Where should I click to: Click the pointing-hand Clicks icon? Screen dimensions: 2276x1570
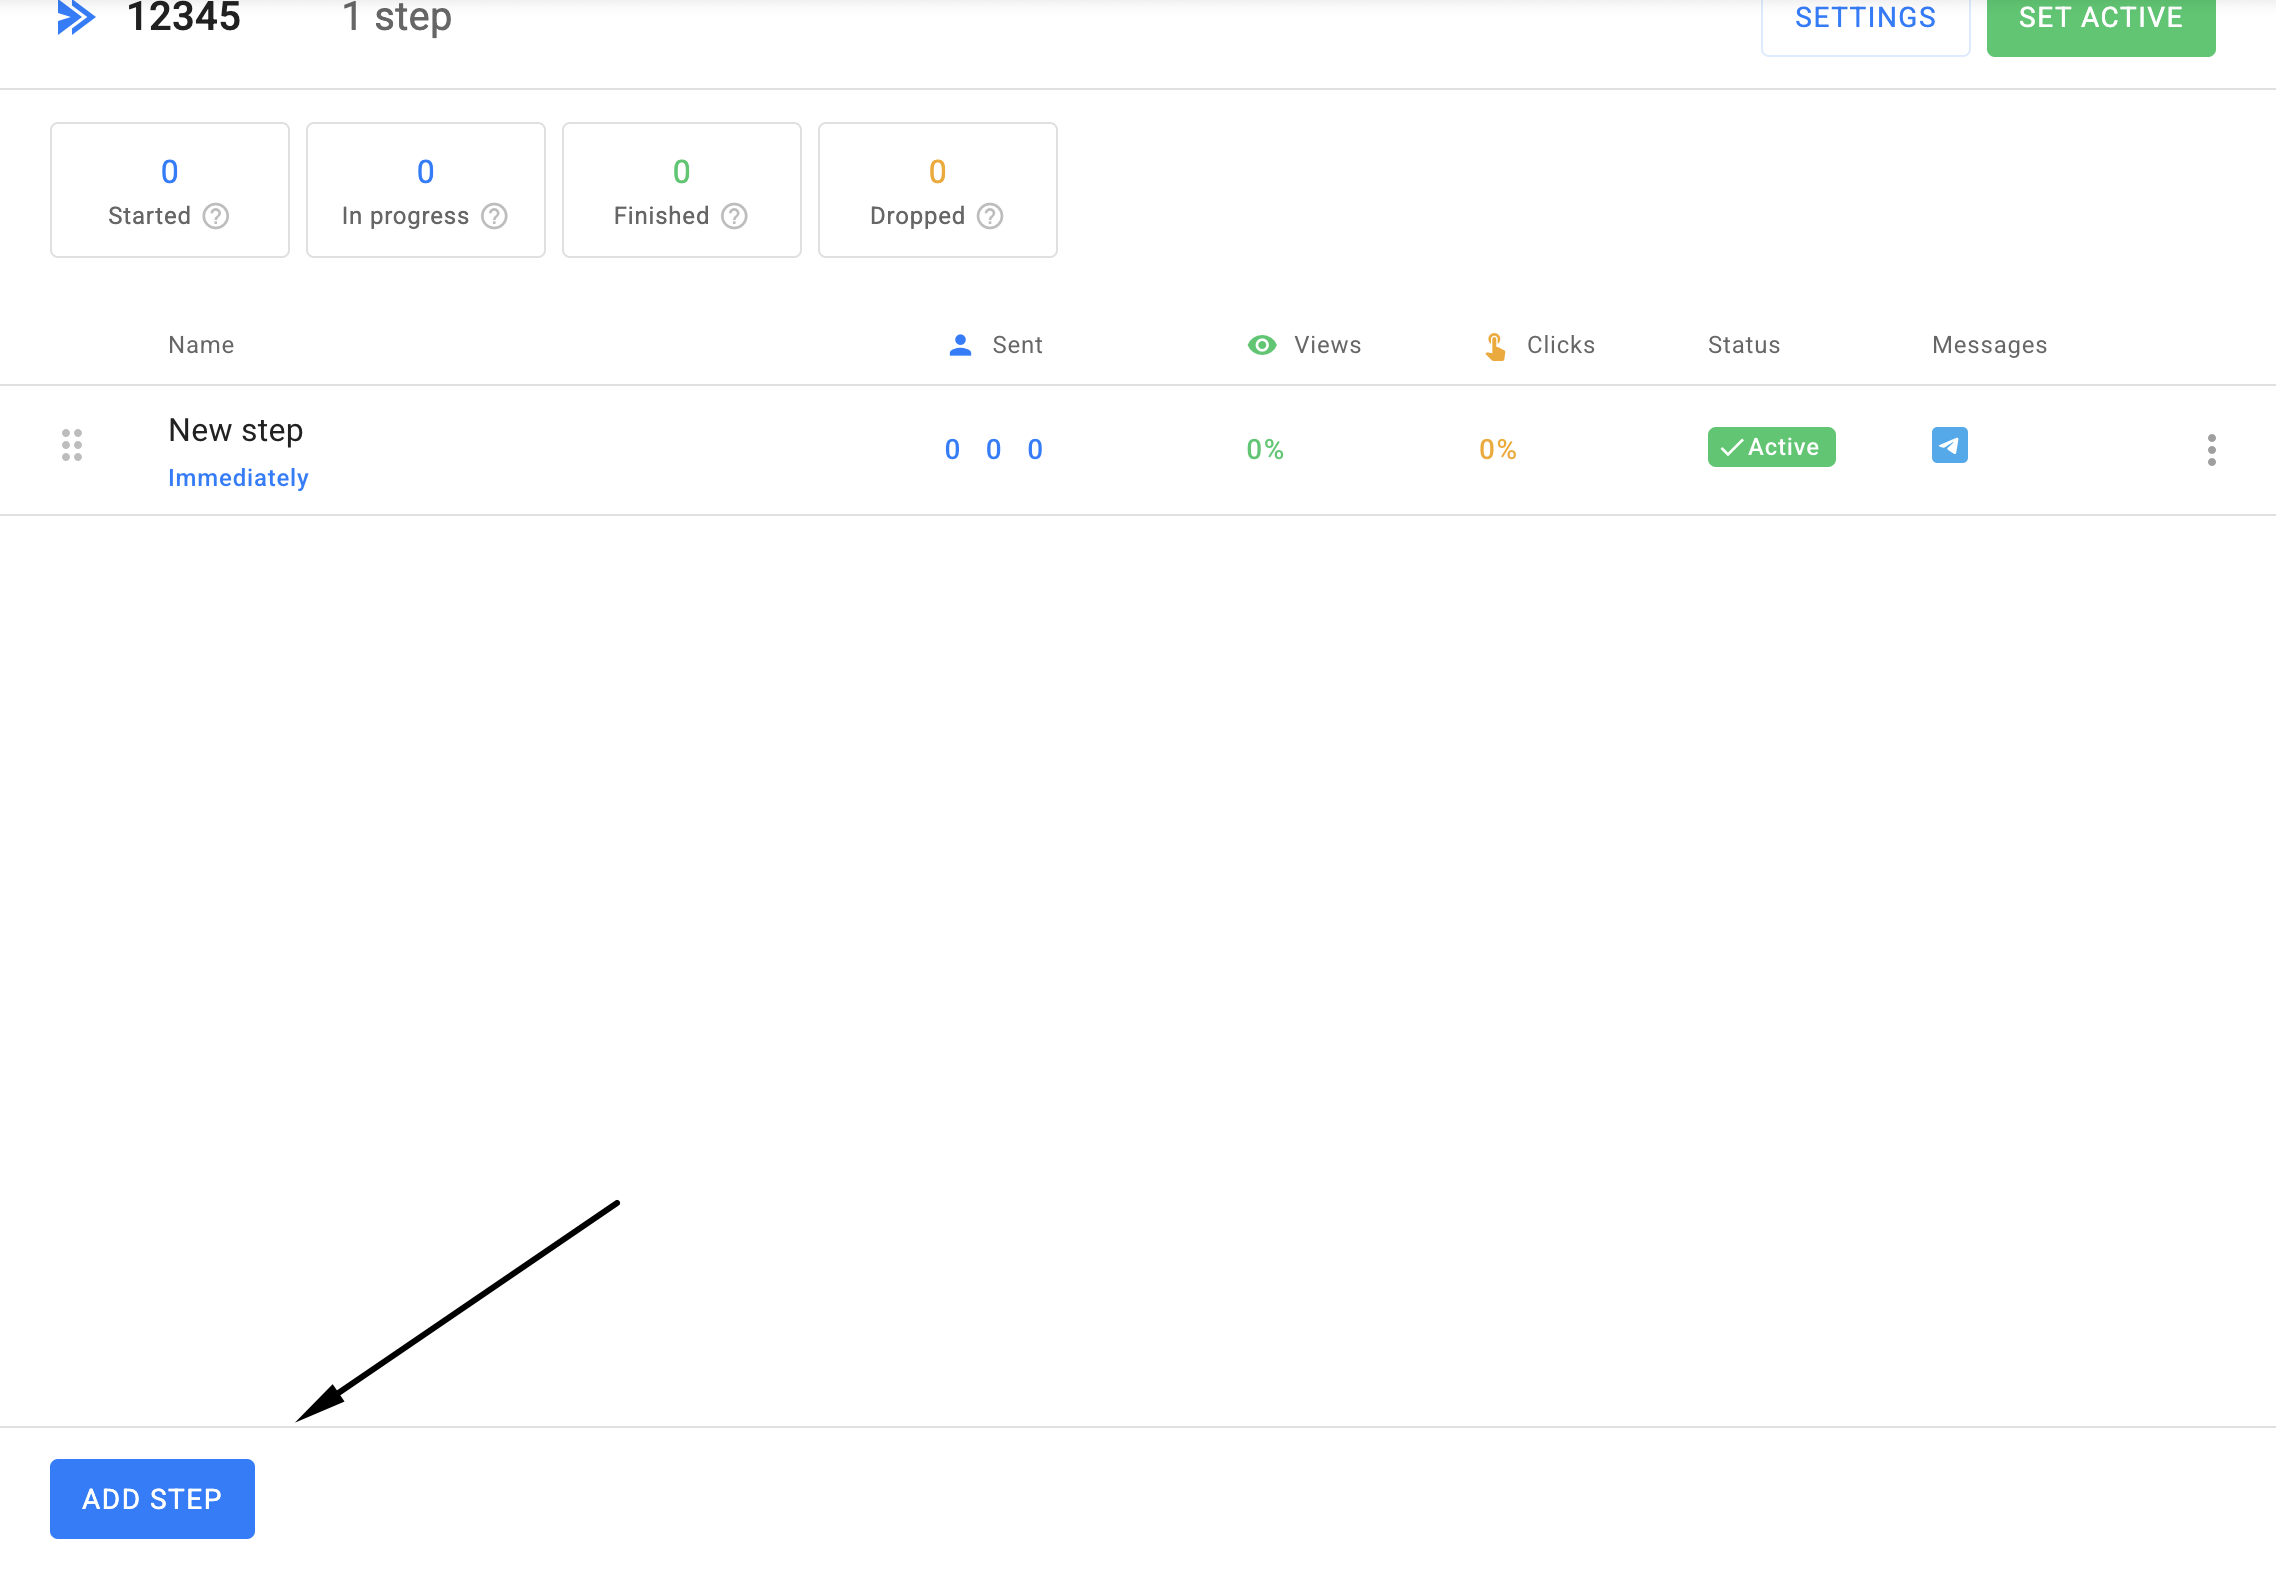pos(1495,346)
